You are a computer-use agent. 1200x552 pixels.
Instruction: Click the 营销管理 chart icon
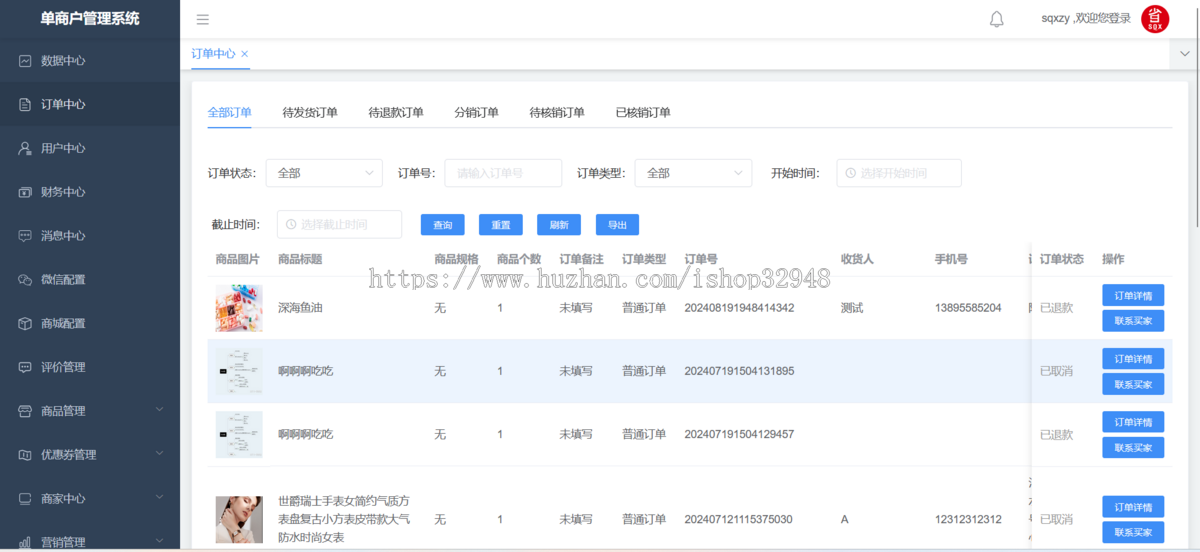(25, 542)
